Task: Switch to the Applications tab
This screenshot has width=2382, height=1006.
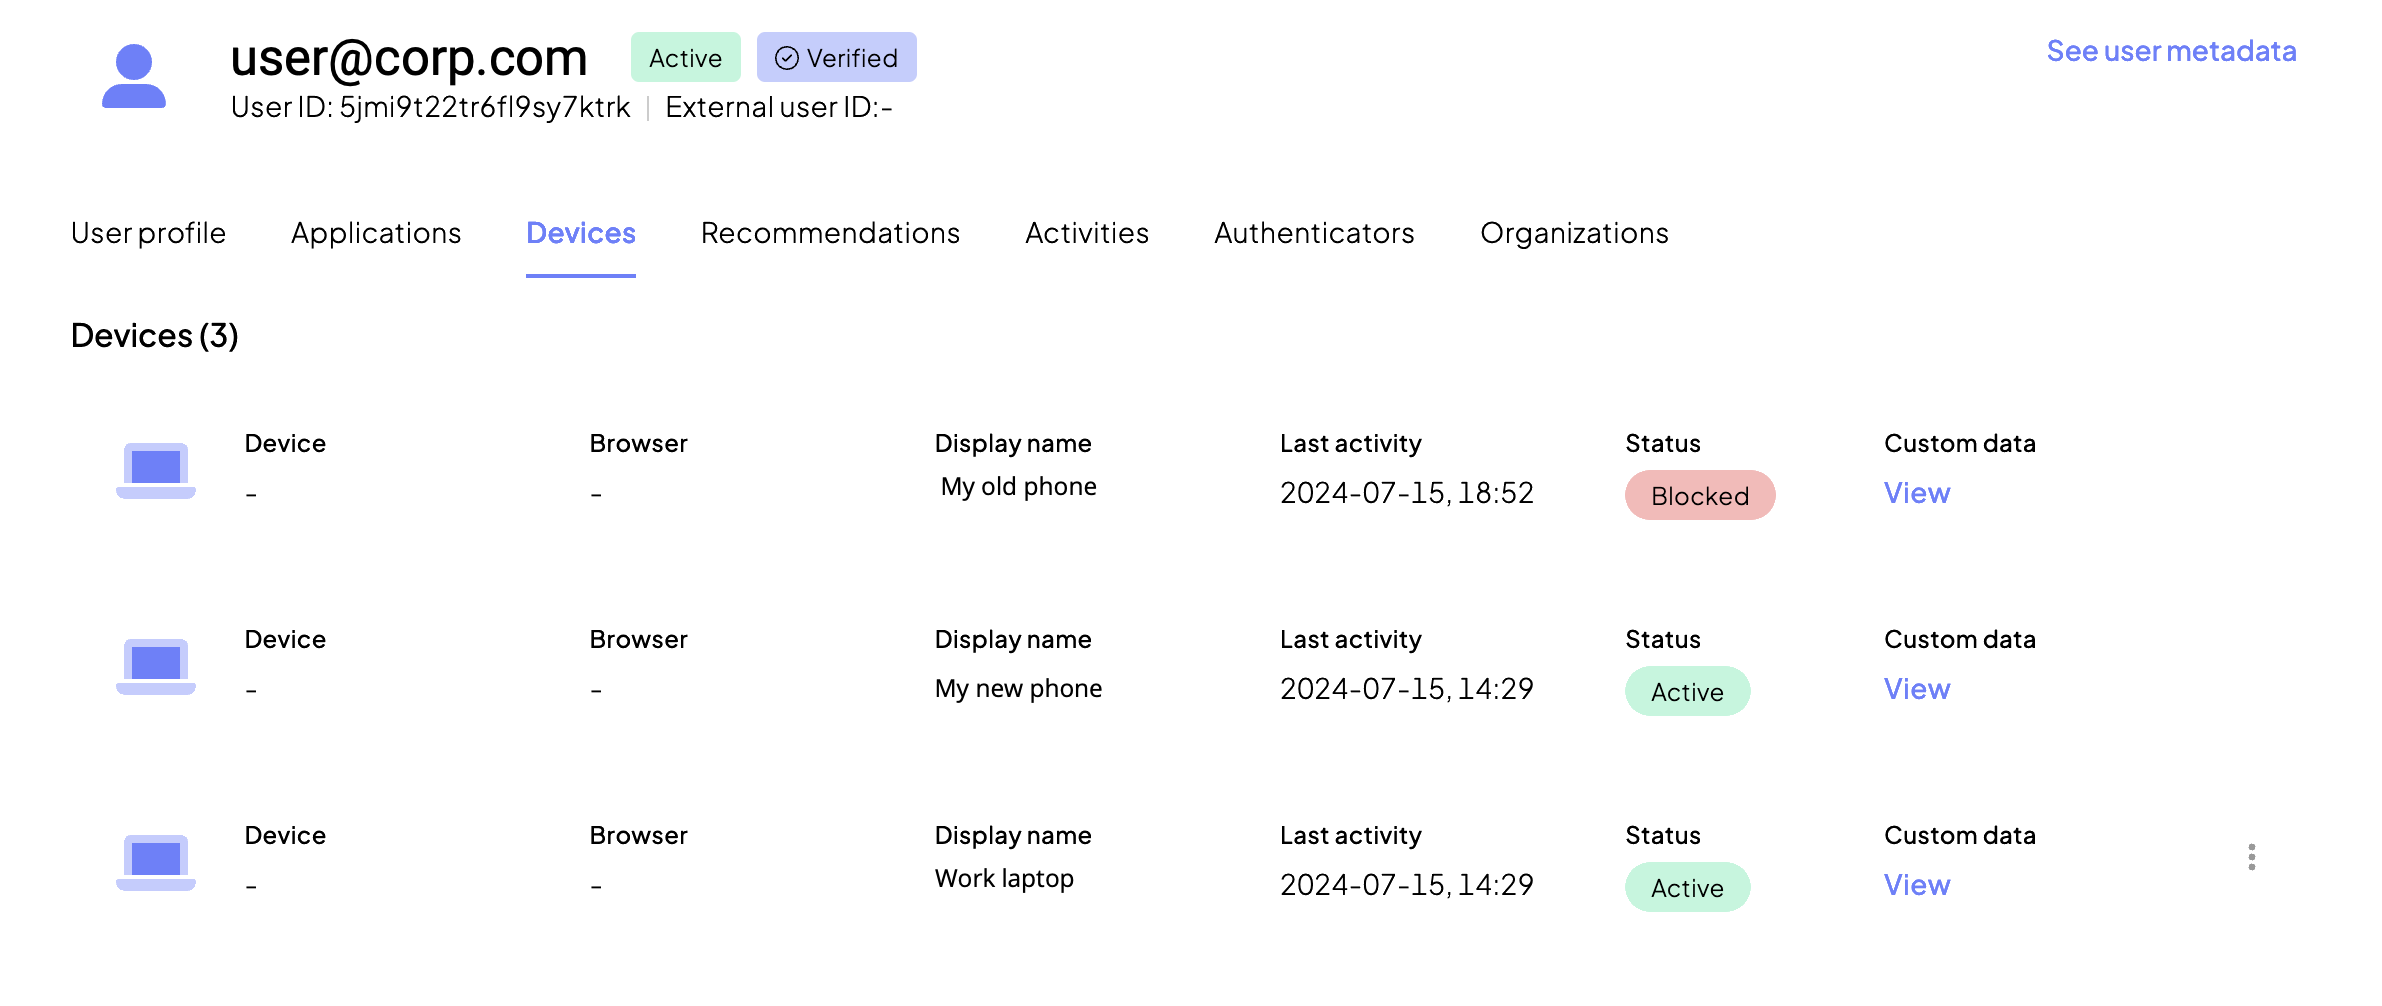Action: [x=376, y=233]
